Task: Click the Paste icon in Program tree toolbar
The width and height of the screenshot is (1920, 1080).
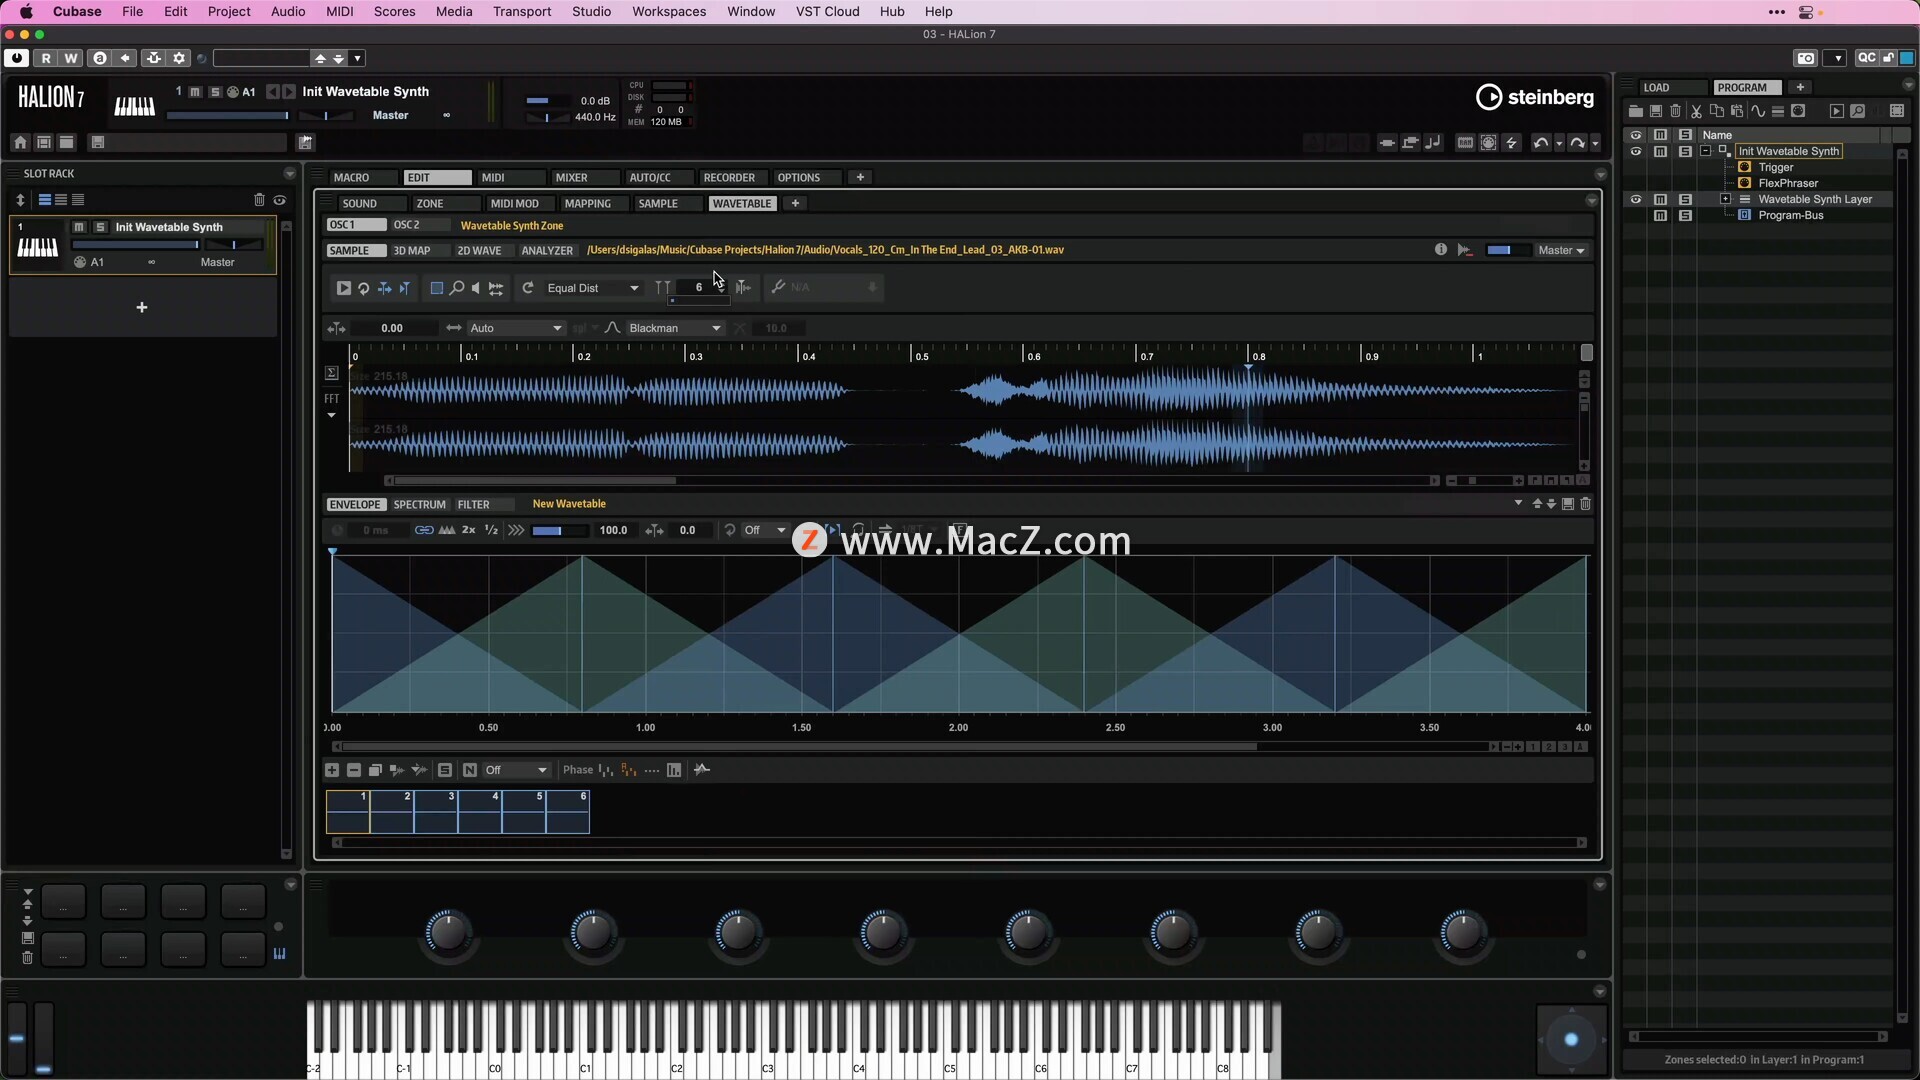Action: (1737, 111)
